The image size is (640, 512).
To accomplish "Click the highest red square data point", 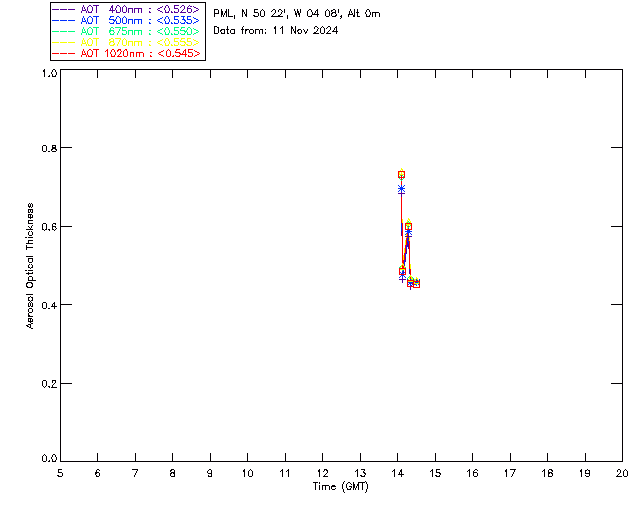I will click(x=401, y=175).
